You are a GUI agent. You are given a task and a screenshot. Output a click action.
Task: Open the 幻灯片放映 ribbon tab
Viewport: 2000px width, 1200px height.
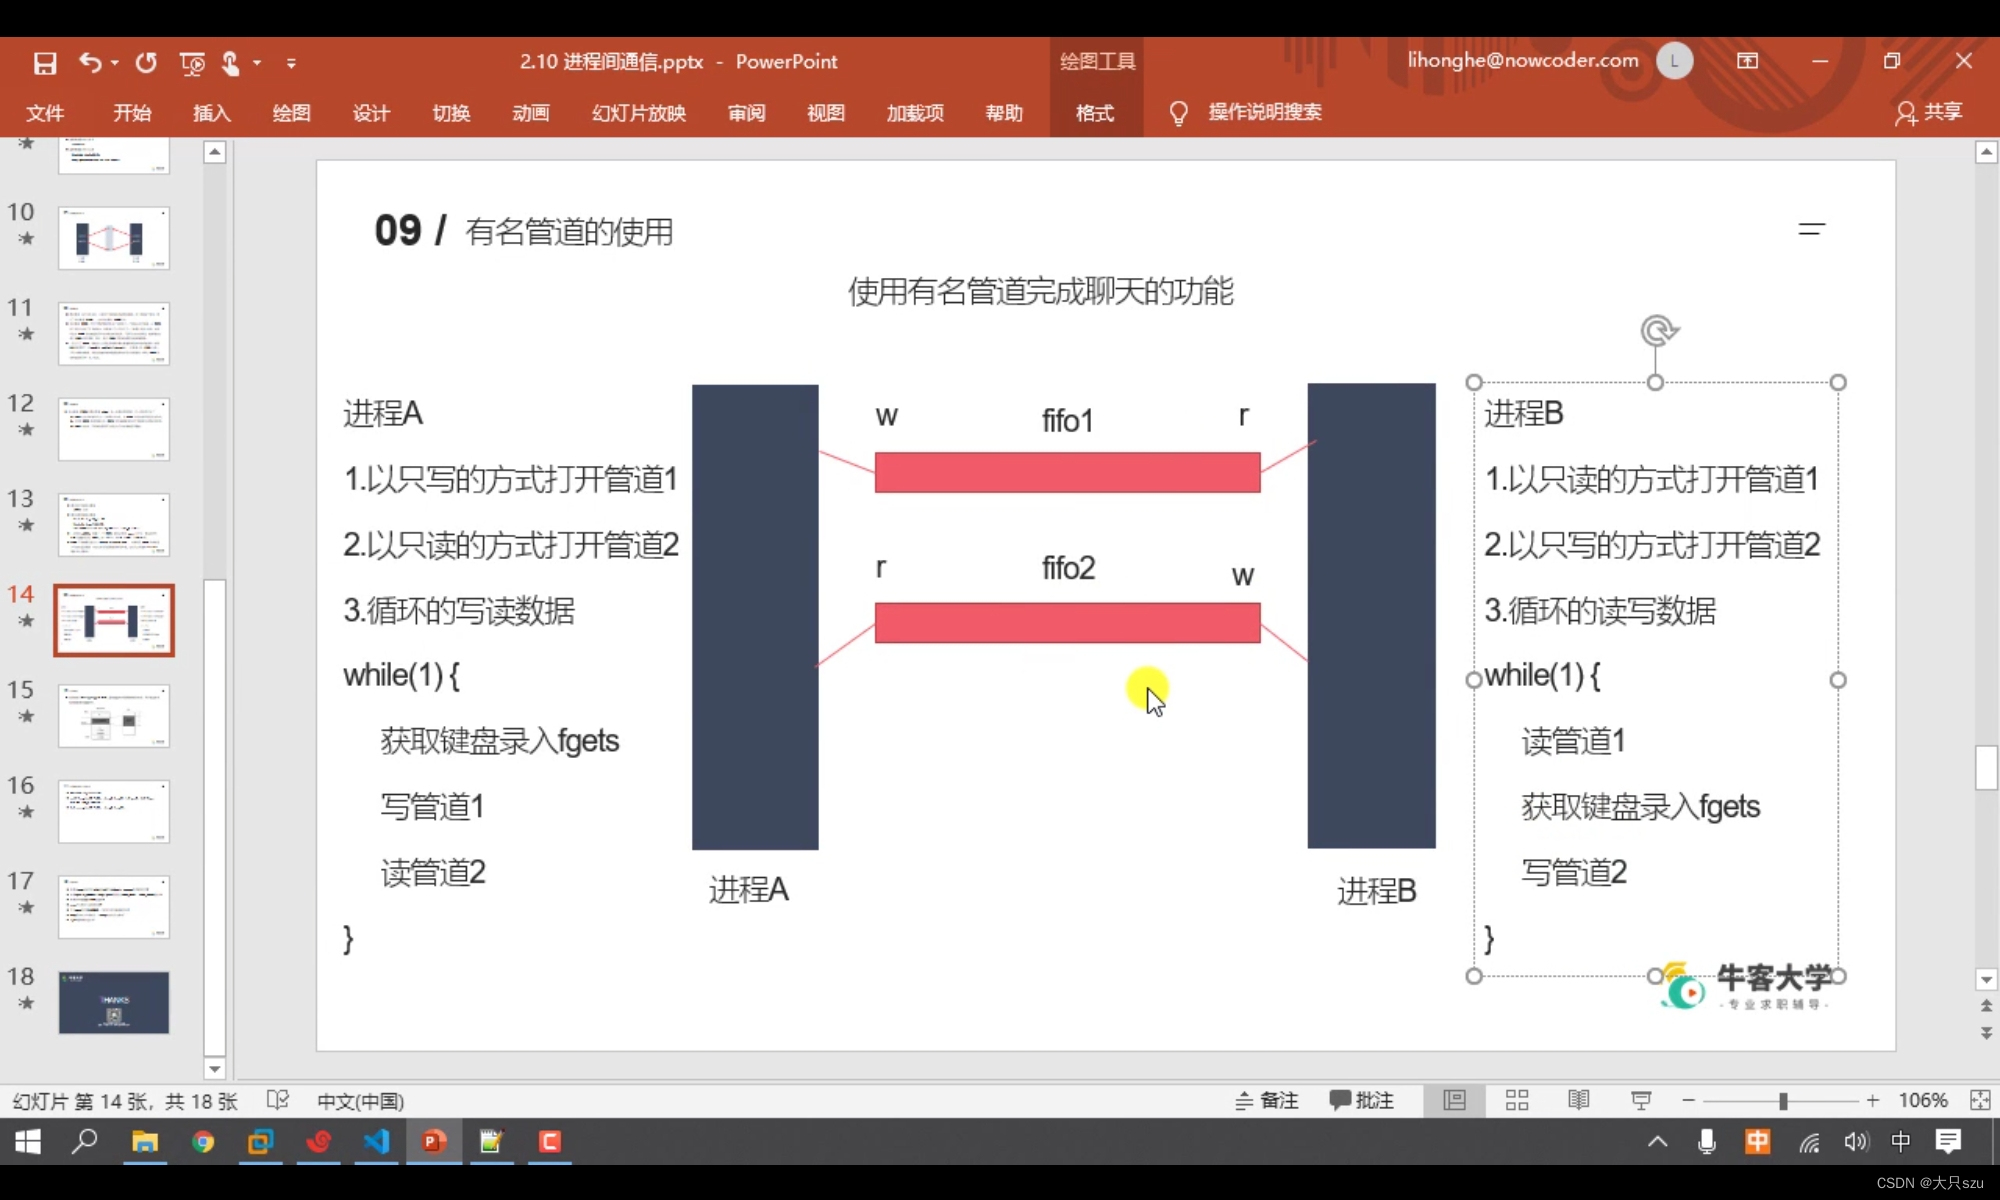[638, 113]
